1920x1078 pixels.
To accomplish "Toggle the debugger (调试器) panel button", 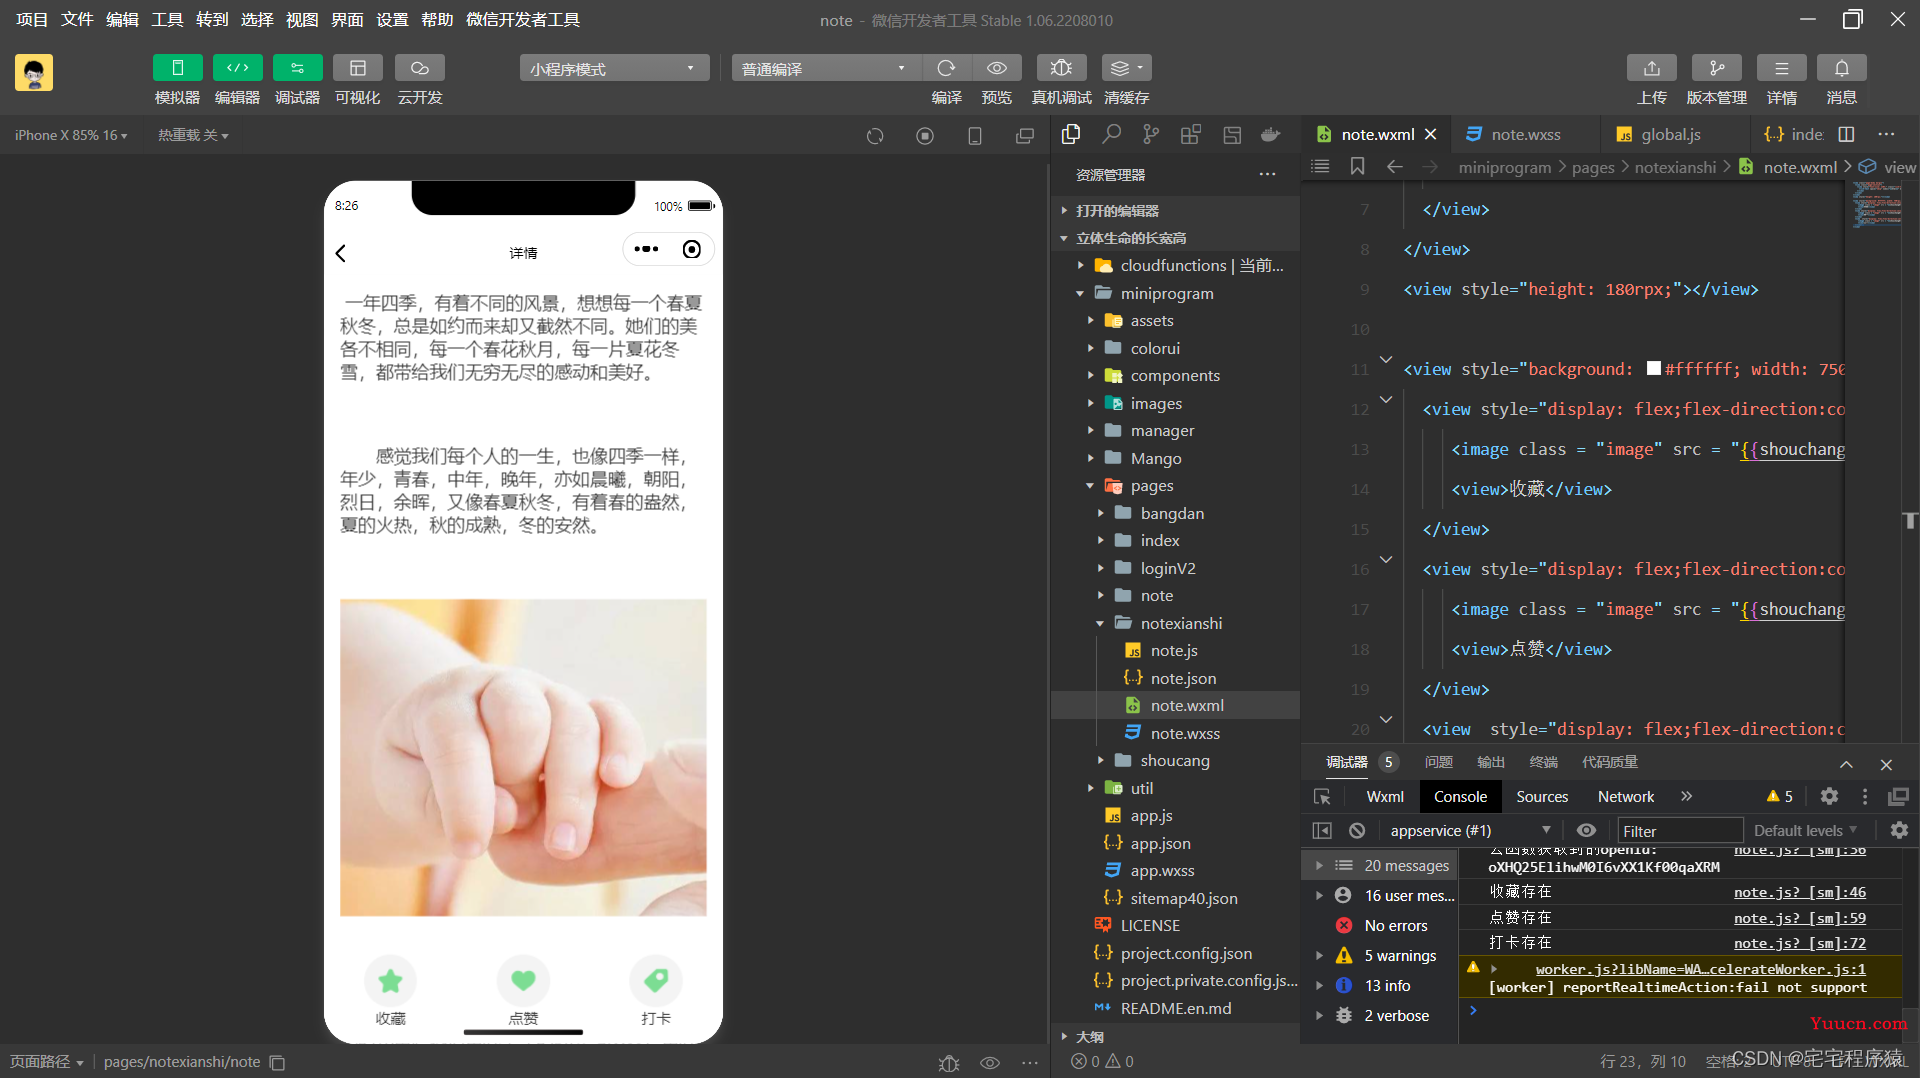I will (x=297, y=68).
